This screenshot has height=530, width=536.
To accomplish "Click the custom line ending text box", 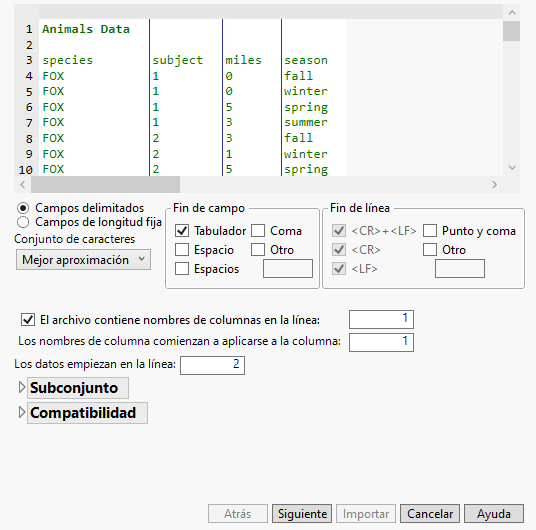I will (460, 268).
